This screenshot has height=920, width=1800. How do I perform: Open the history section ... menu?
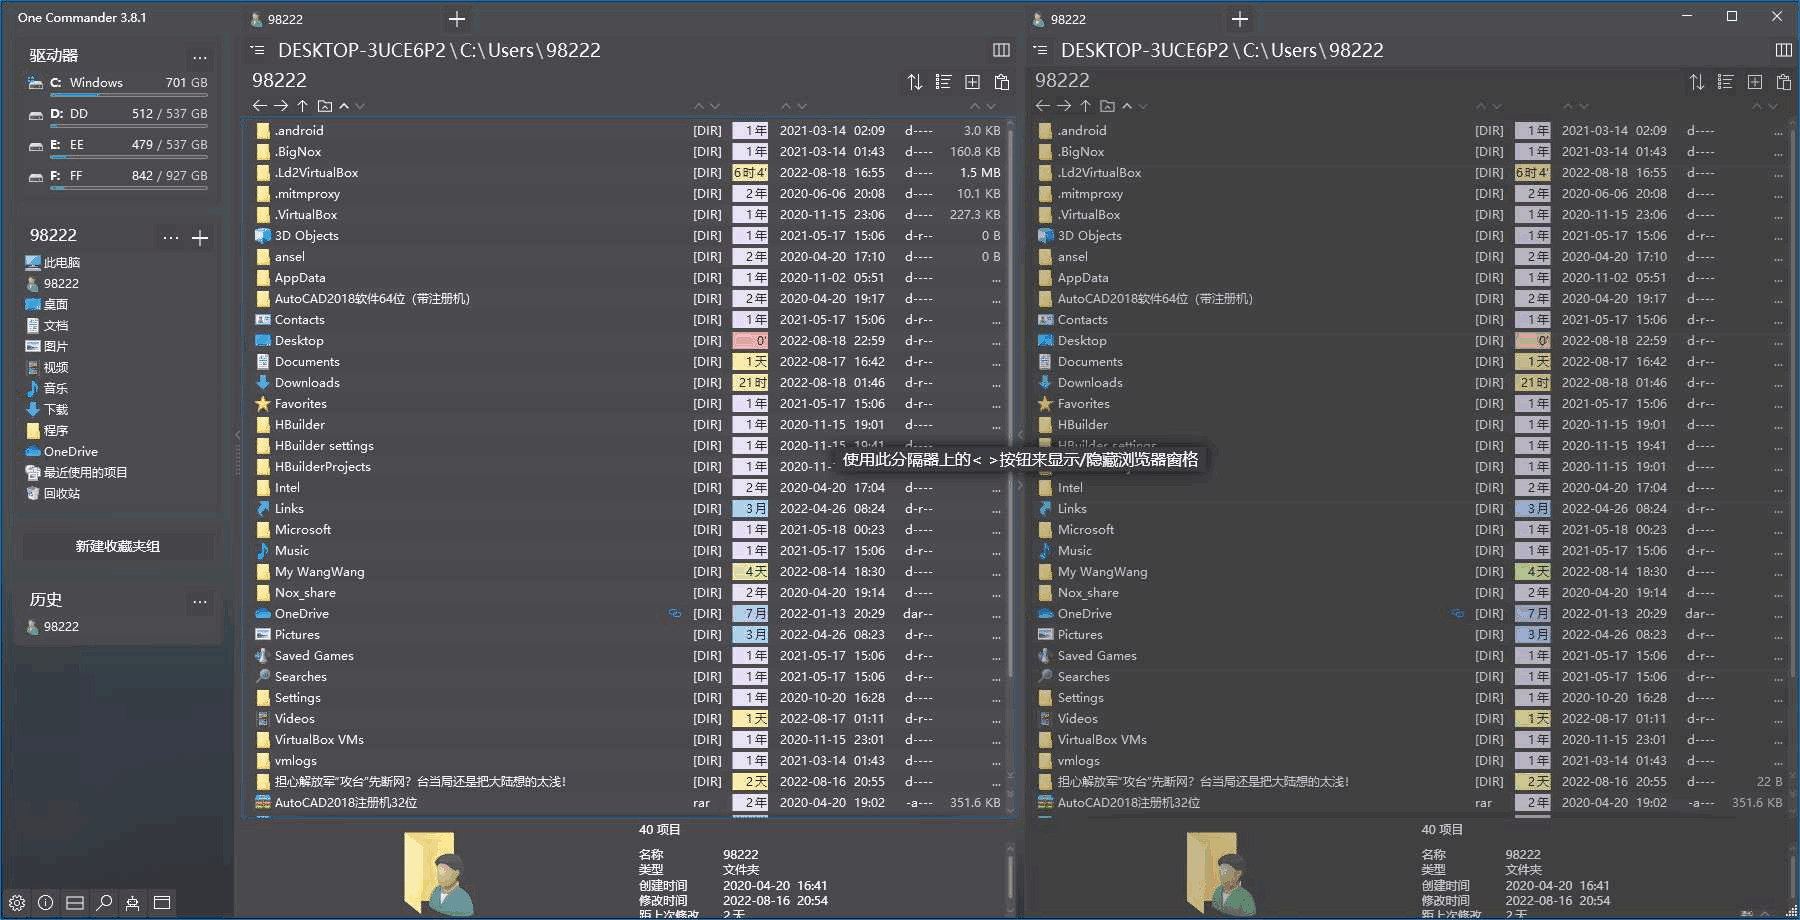click(x=200, y=601)
